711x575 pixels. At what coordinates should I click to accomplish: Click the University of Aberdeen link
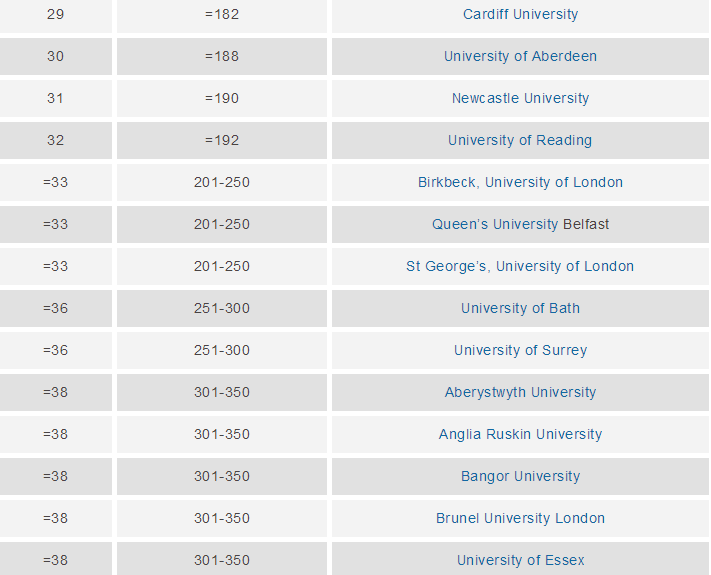pyautogui.click(x=520, y=57)
